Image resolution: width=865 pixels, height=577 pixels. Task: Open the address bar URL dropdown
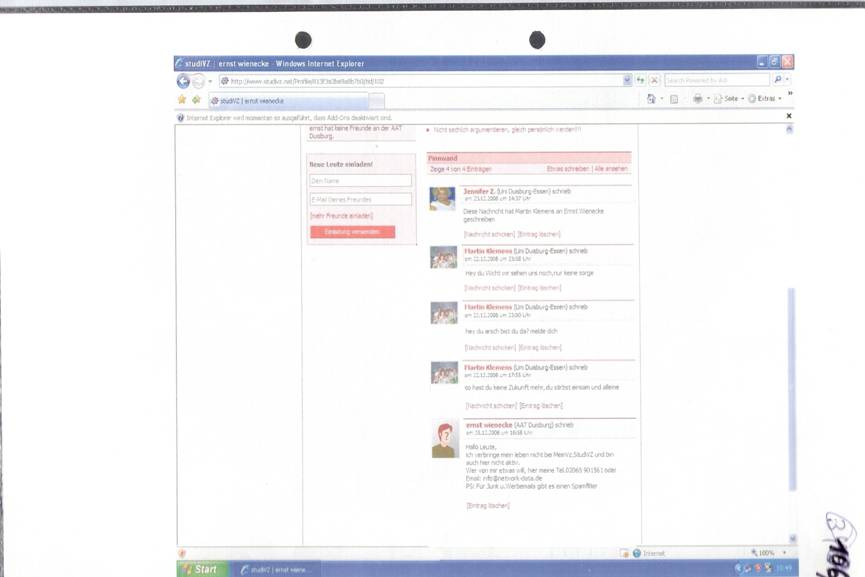pos(627,80)
